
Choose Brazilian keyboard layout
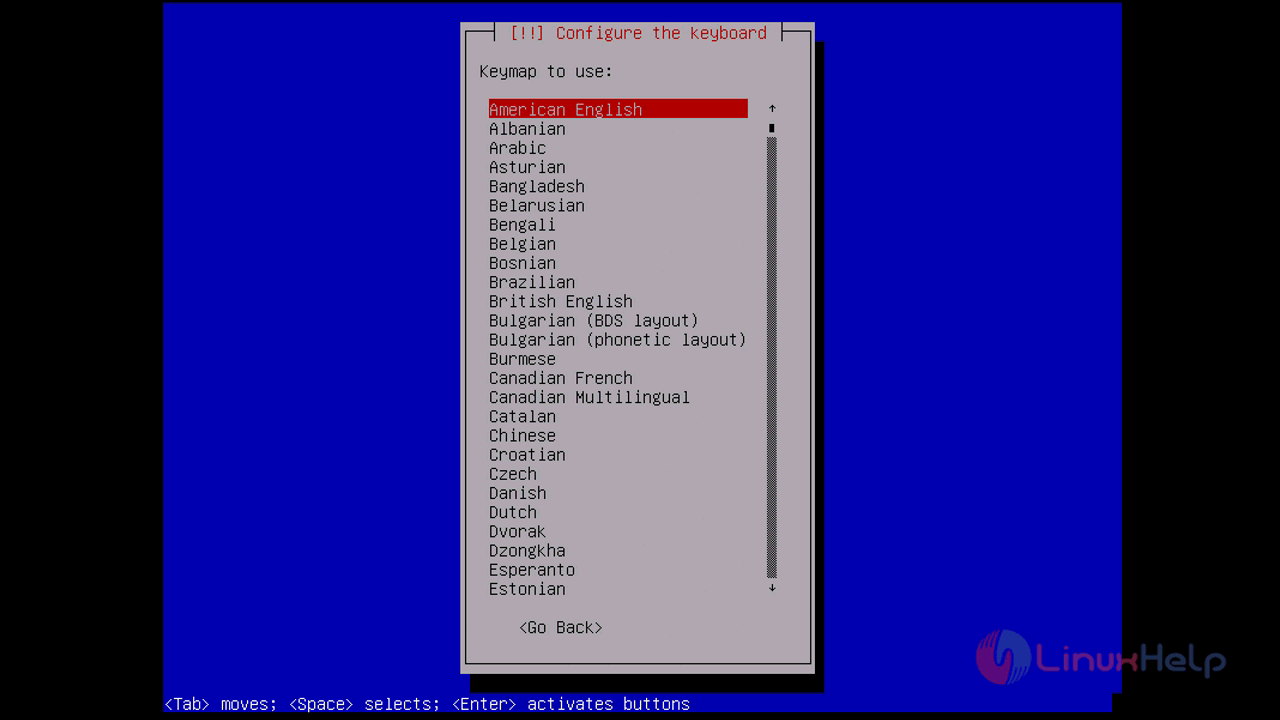532,282
